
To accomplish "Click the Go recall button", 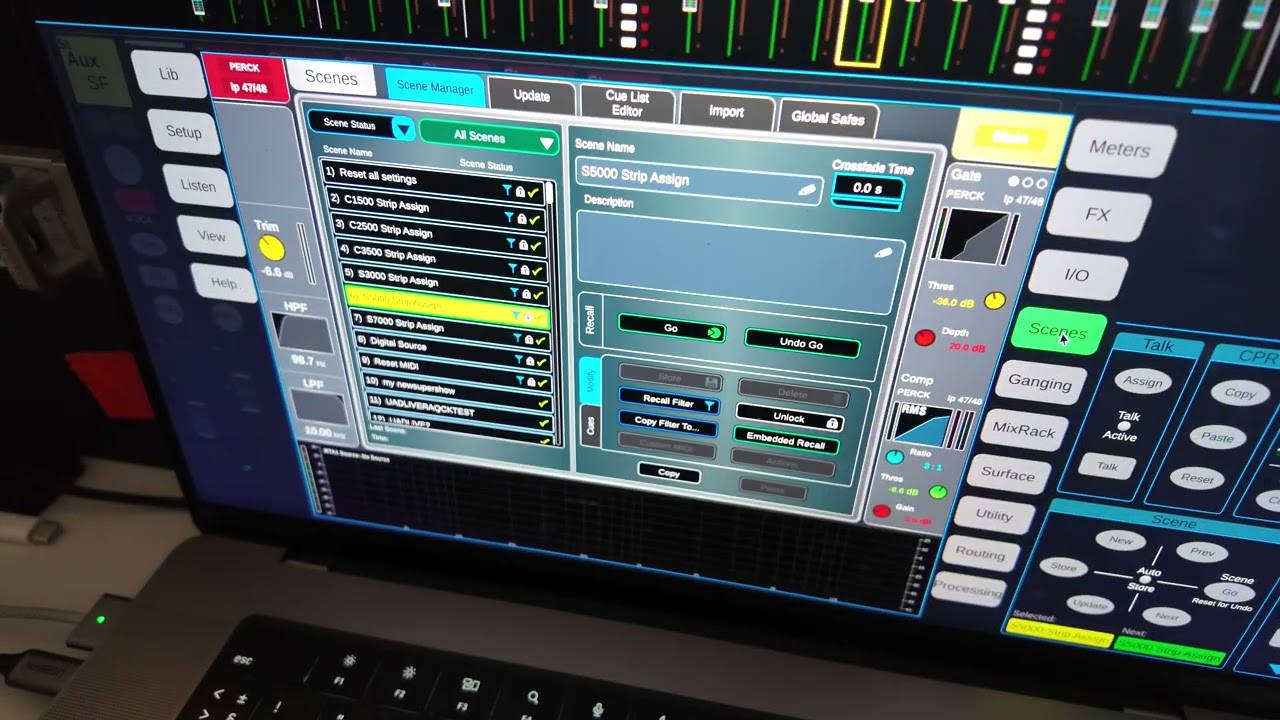I will coord(672,329).
